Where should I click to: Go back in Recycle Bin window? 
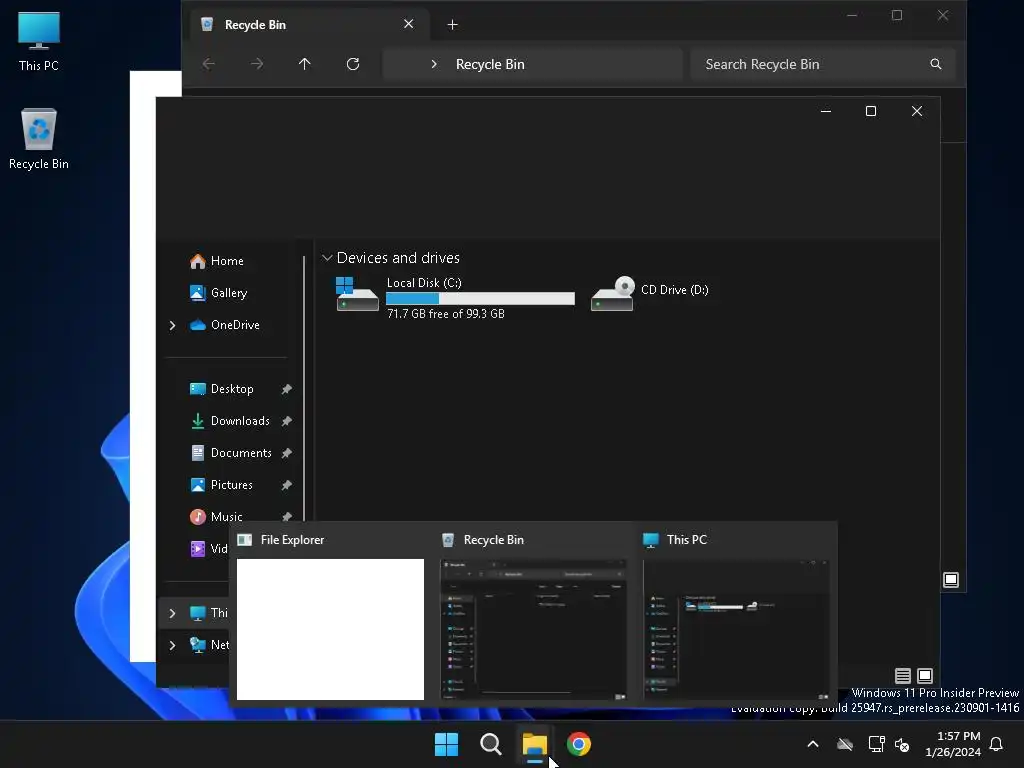click(208, 64)
